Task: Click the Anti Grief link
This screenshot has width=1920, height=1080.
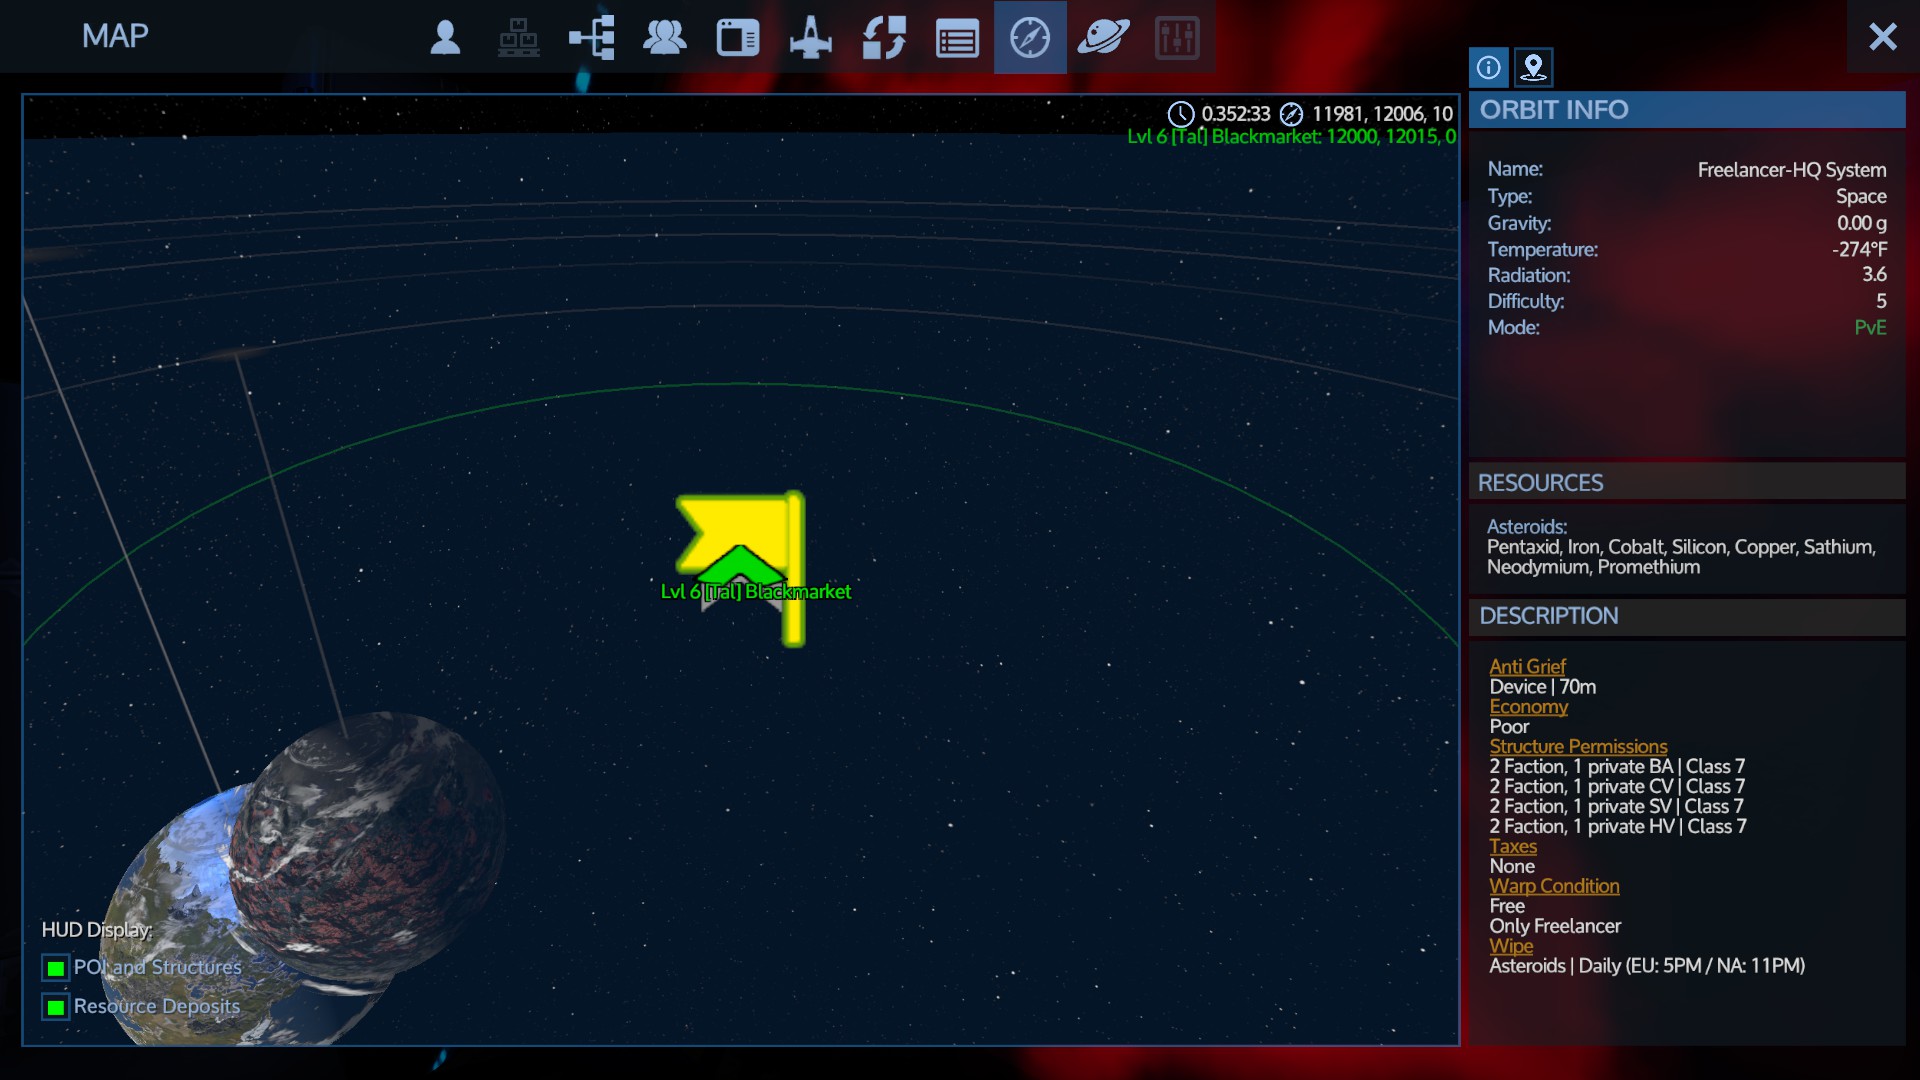Action: click(x=1527, y=666)
